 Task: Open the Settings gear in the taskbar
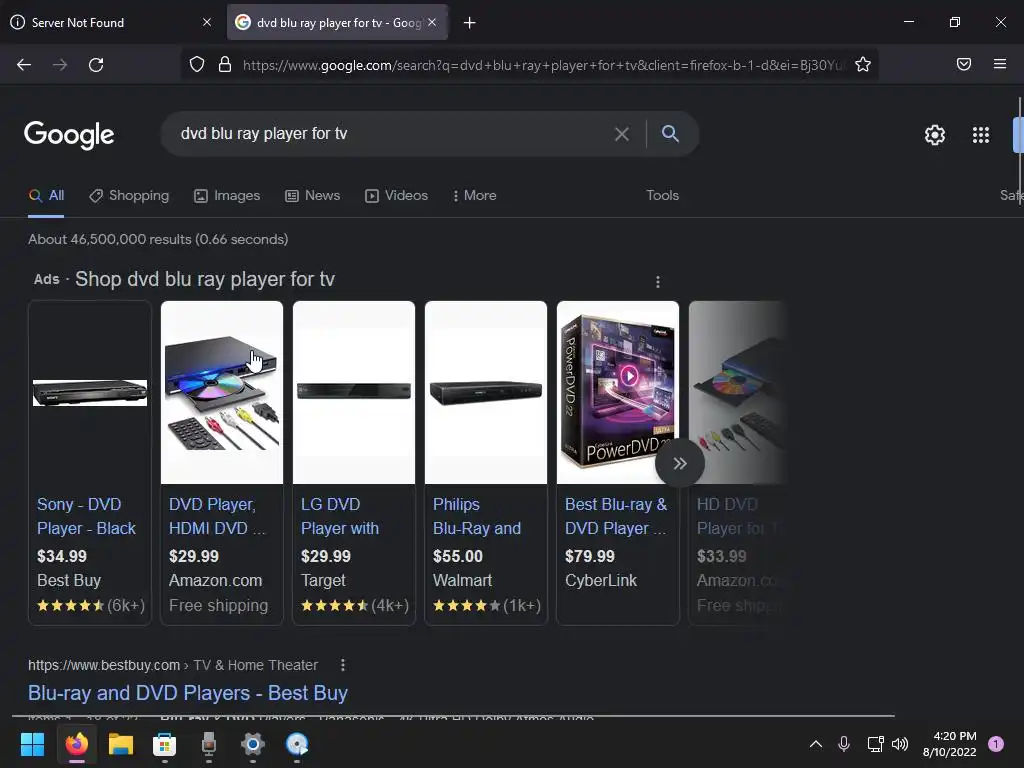[x=253, y=744]
